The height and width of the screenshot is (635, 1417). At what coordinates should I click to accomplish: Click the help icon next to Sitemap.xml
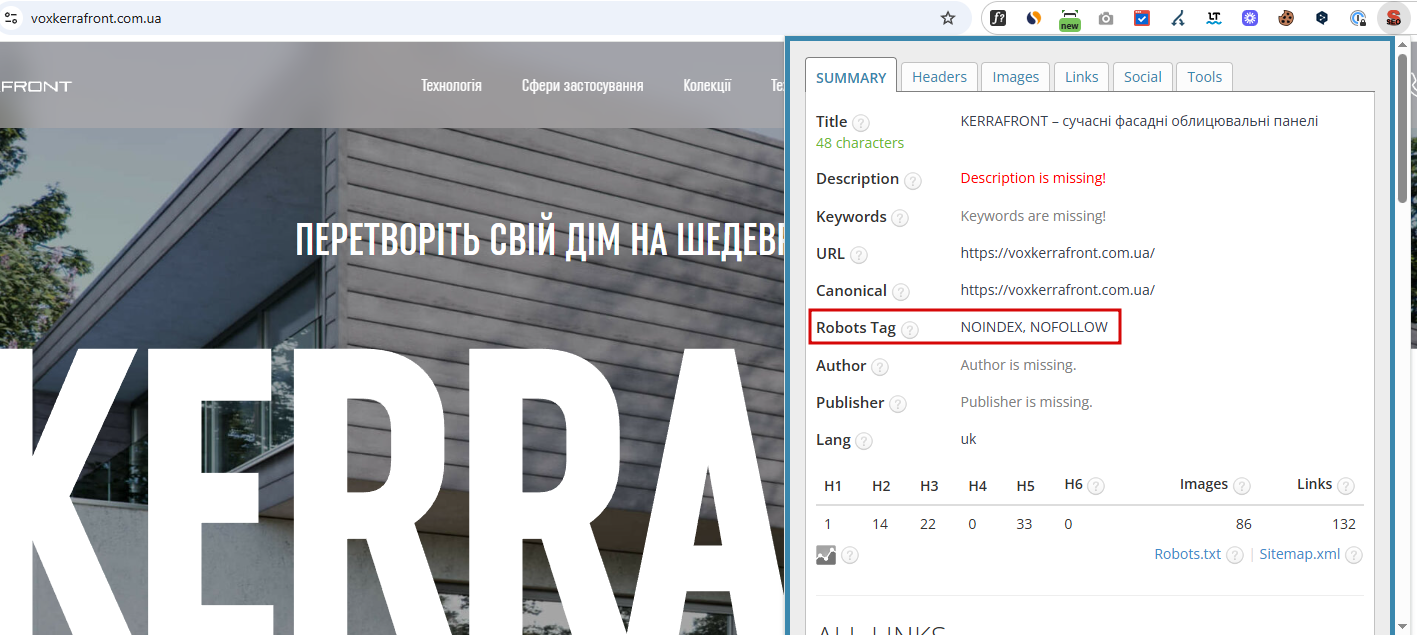coord(1354,555)
